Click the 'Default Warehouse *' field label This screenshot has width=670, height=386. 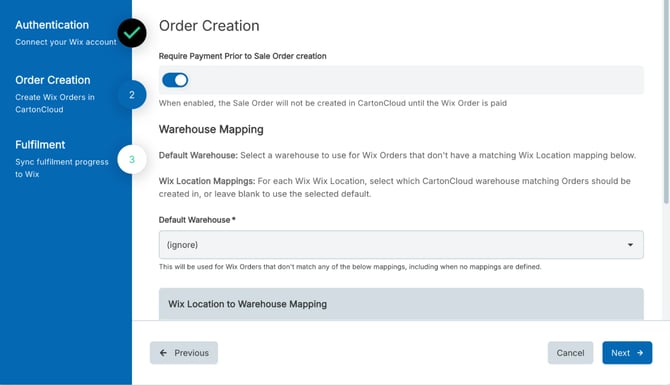(197, 220)
